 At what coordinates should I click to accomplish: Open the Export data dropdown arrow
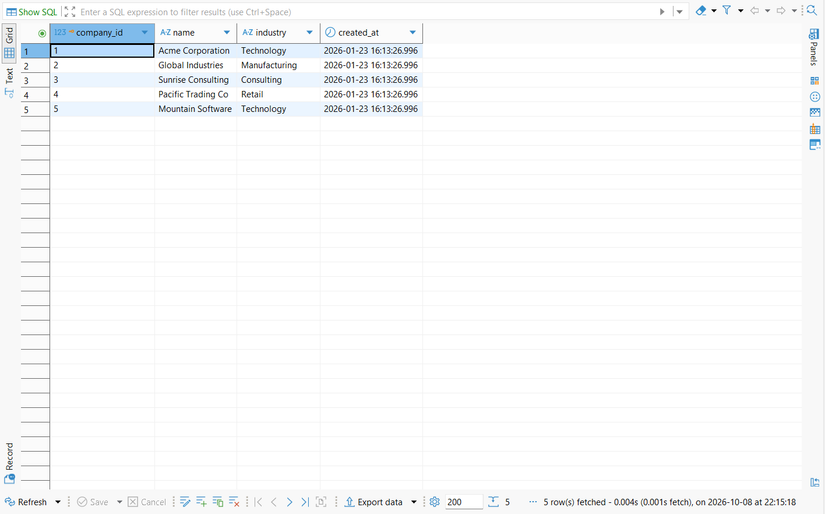click(x=414, y=502)
